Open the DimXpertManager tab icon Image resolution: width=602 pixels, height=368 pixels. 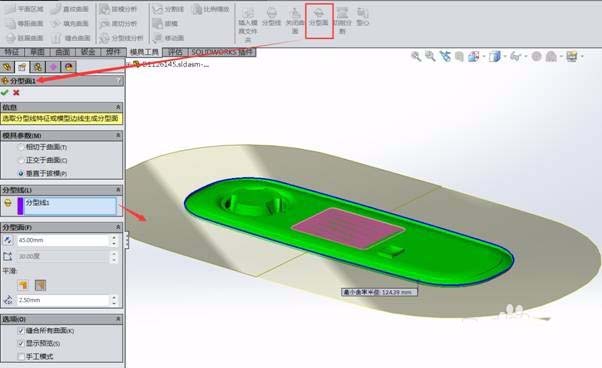(x=53, y=67)
